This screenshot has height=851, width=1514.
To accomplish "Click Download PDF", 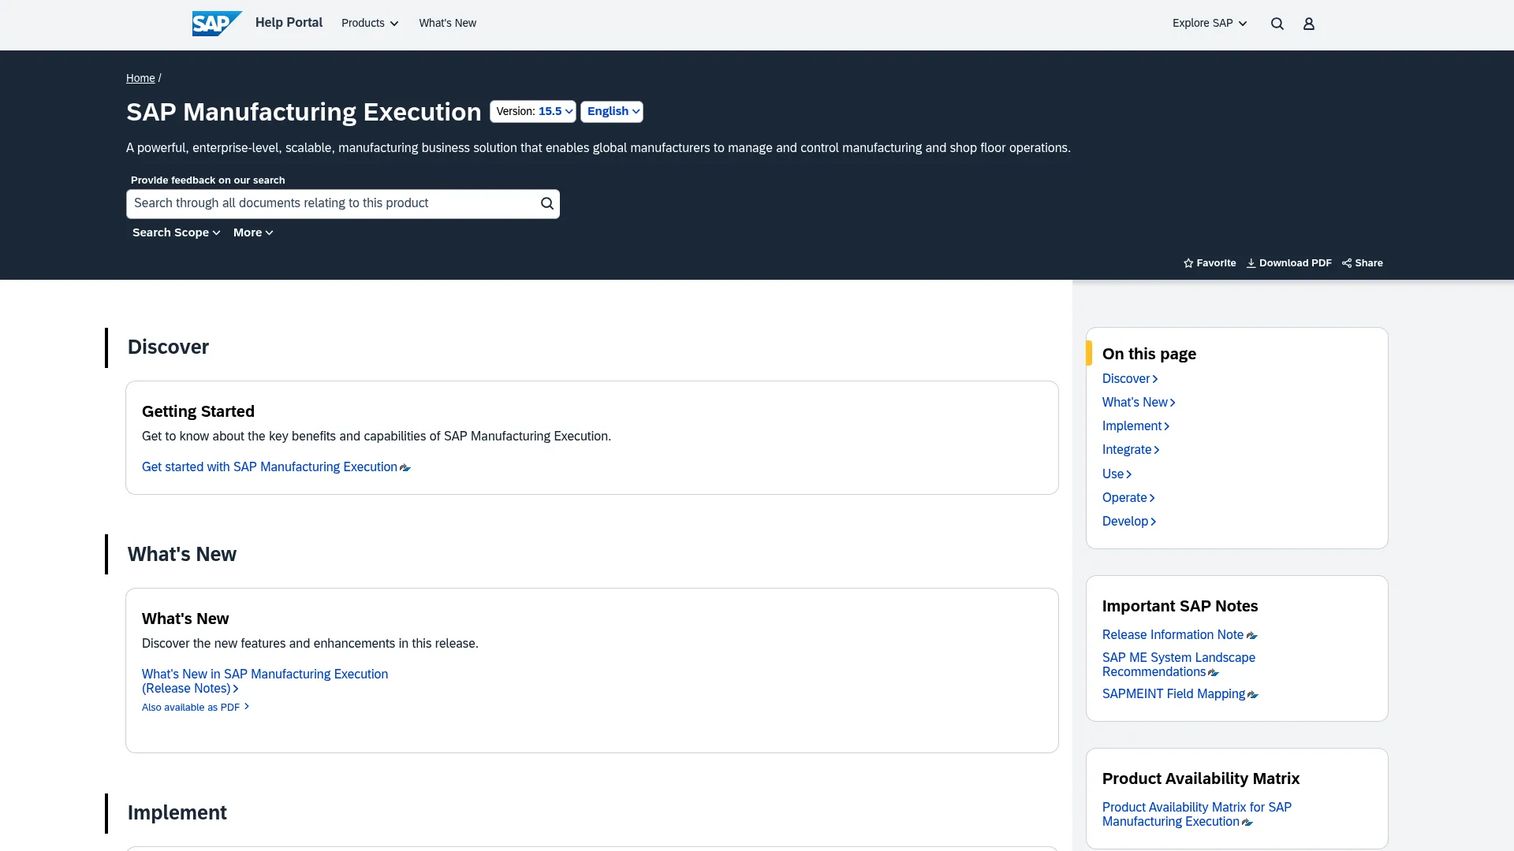I will pos(1288,263).
